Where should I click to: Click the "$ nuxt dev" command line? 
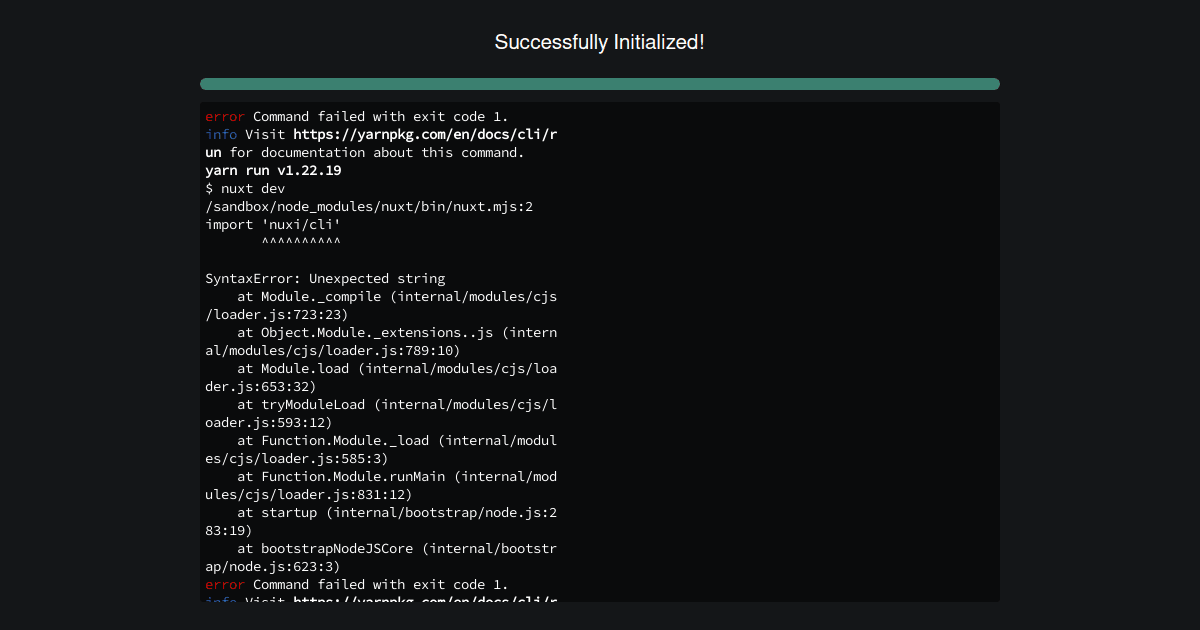[x=245, y=188]
